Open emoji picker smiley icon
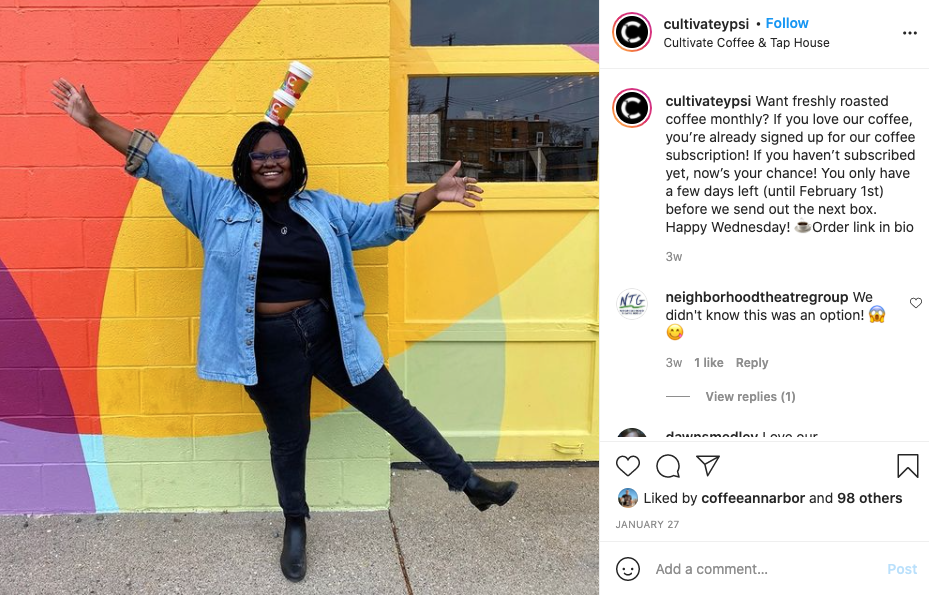The image size is (929, 595). point(628,569)
